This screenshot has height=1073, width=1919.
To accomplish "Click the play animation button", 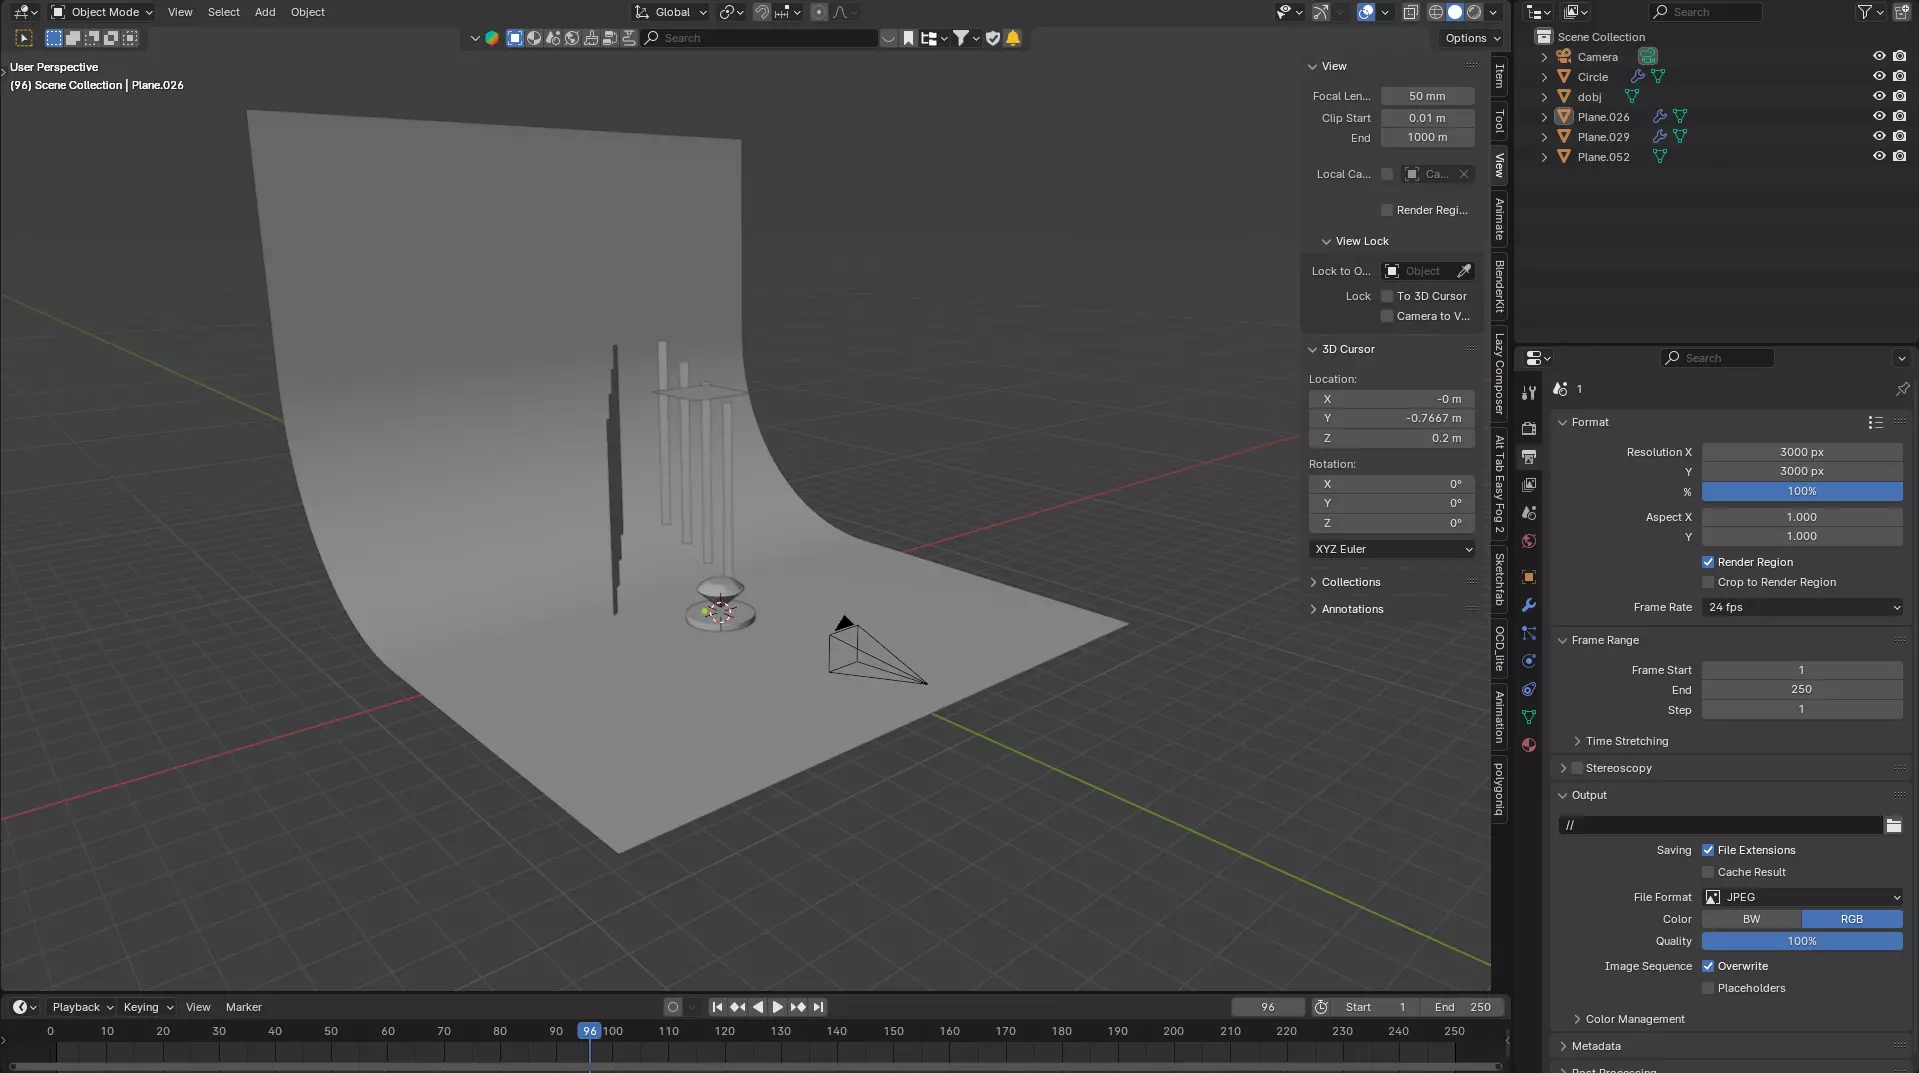I will pyautogui.click(x=777, y=1007).
